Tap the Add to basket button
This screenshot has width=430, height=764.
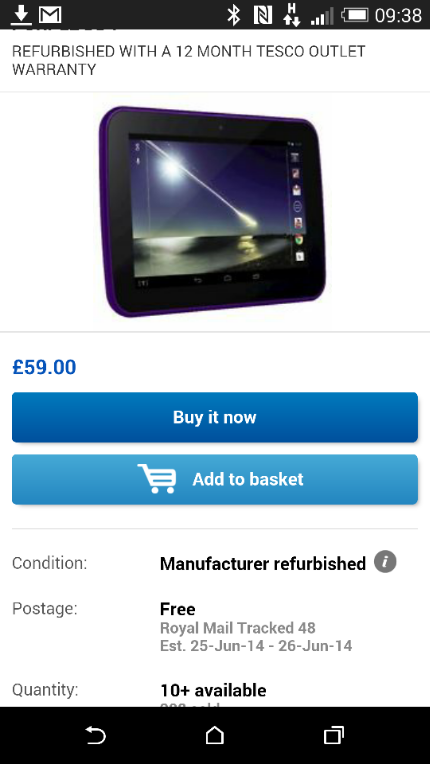(215, 479)
